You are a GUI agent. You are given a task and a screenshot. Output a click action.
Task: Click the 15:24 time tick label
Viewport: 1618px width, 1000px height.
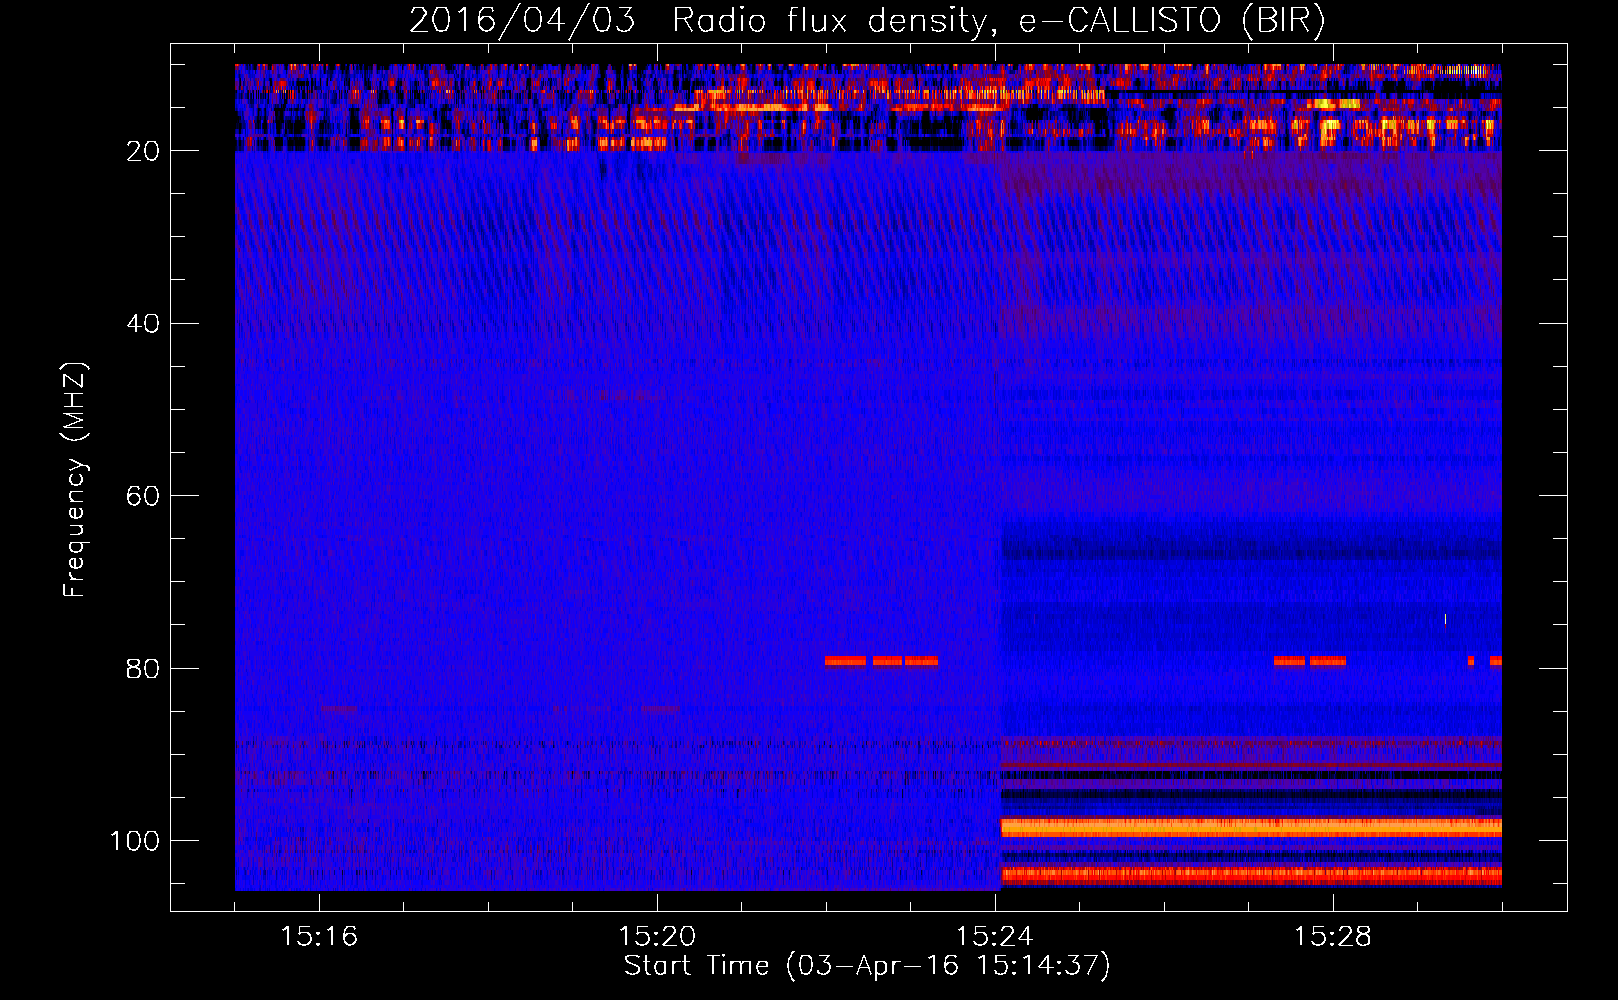995,937
